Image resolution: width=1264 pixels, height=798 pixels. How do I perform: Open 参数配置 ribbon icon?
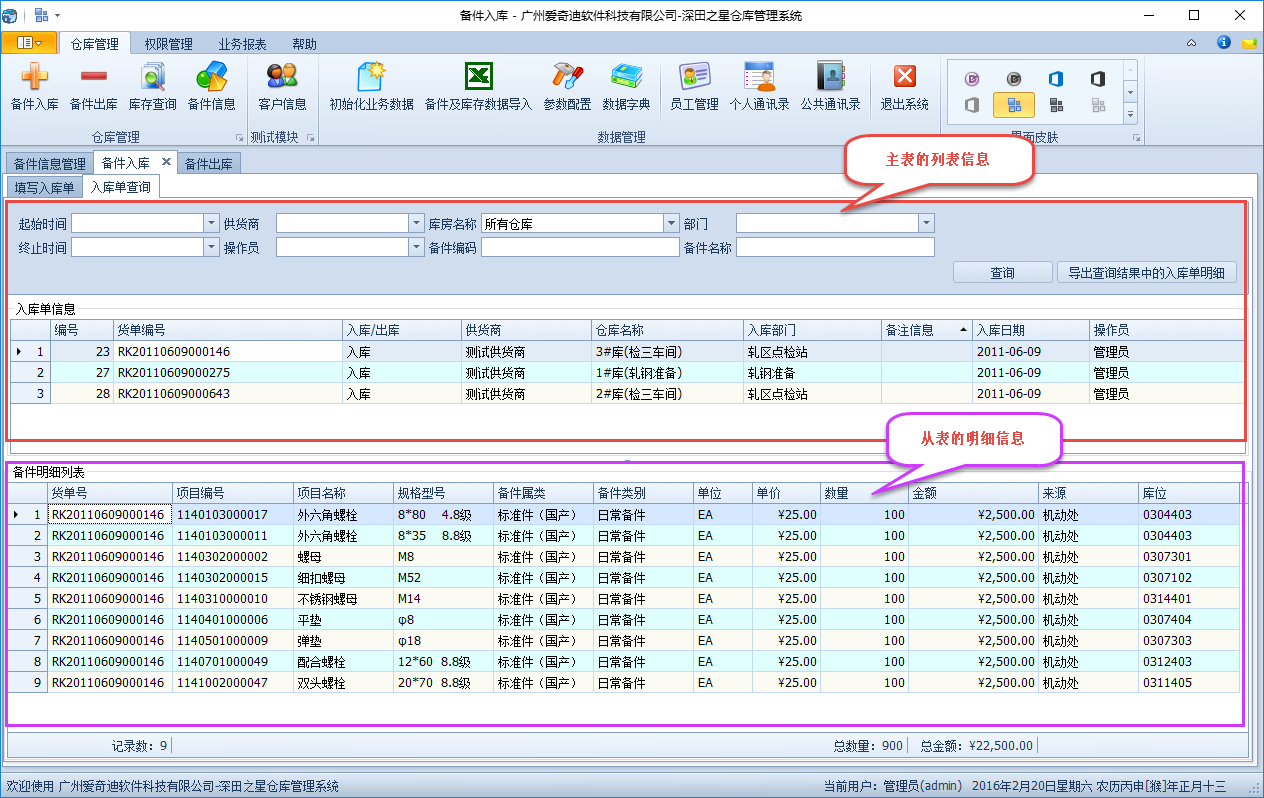(x=567, y=86)
